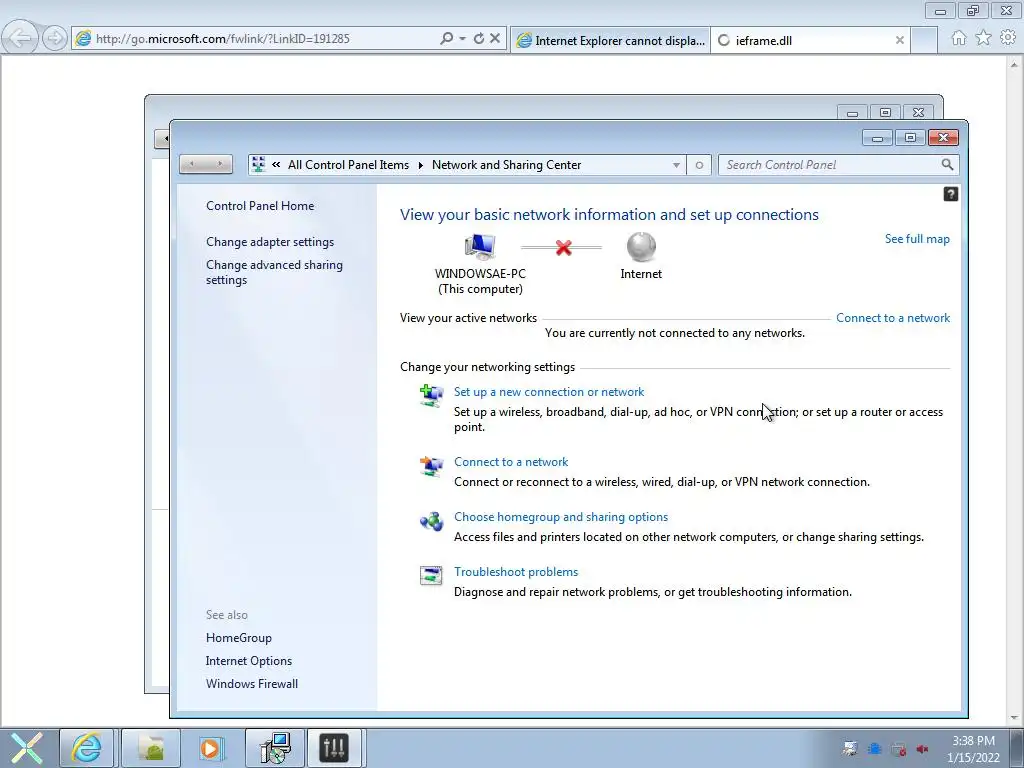Open a new blank tab in IE
Viewport: 1024px width, 768px height.
click(x=924, y=40)
